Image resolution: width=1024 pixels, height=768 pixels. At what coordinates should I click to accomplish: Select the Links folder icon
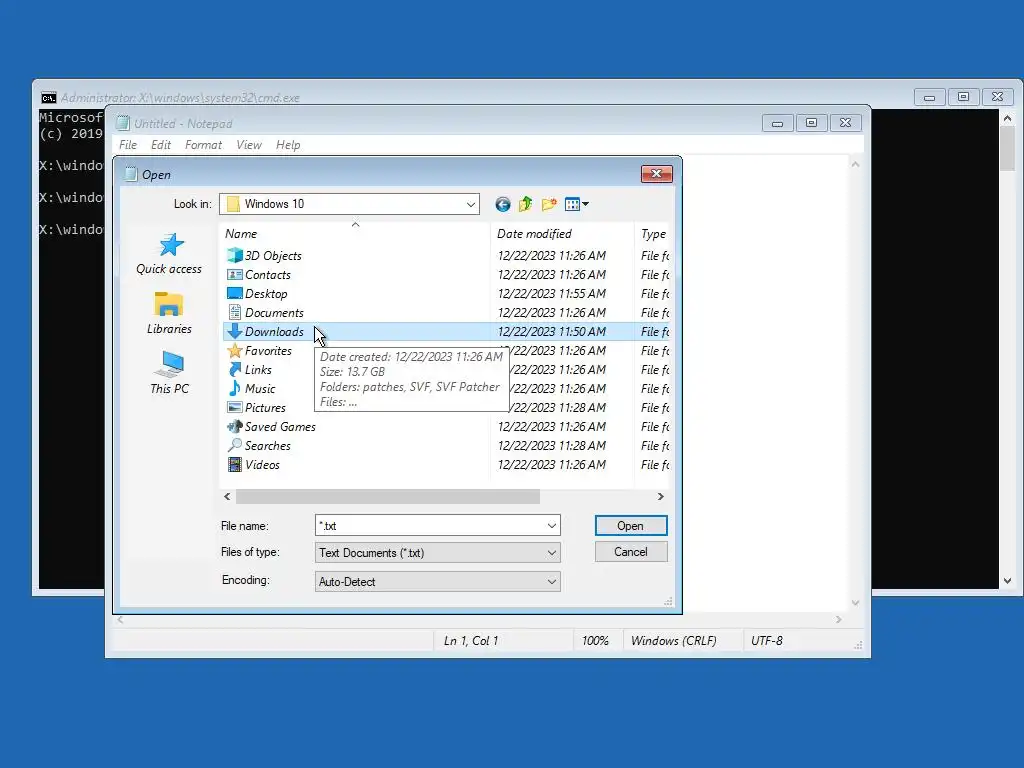coord(234,370)
